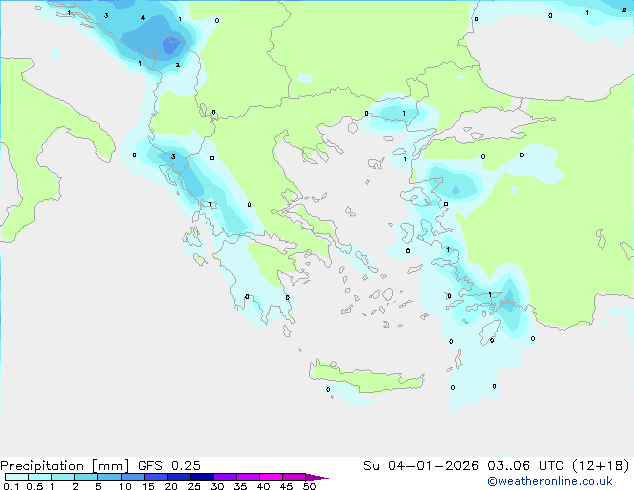The height and width of the screenshot is (490, 634).
Task: Select the 20–25 mm legend color box
Action: [179, 477]
